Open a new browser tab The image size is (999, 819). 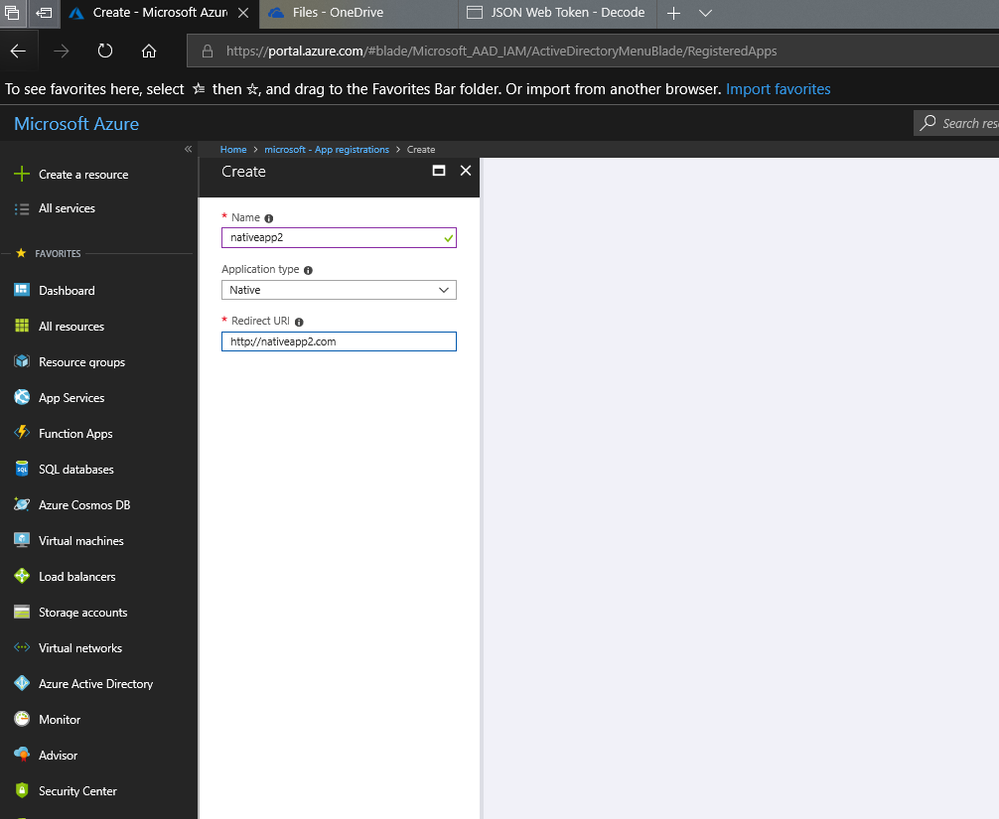[673, 13]
